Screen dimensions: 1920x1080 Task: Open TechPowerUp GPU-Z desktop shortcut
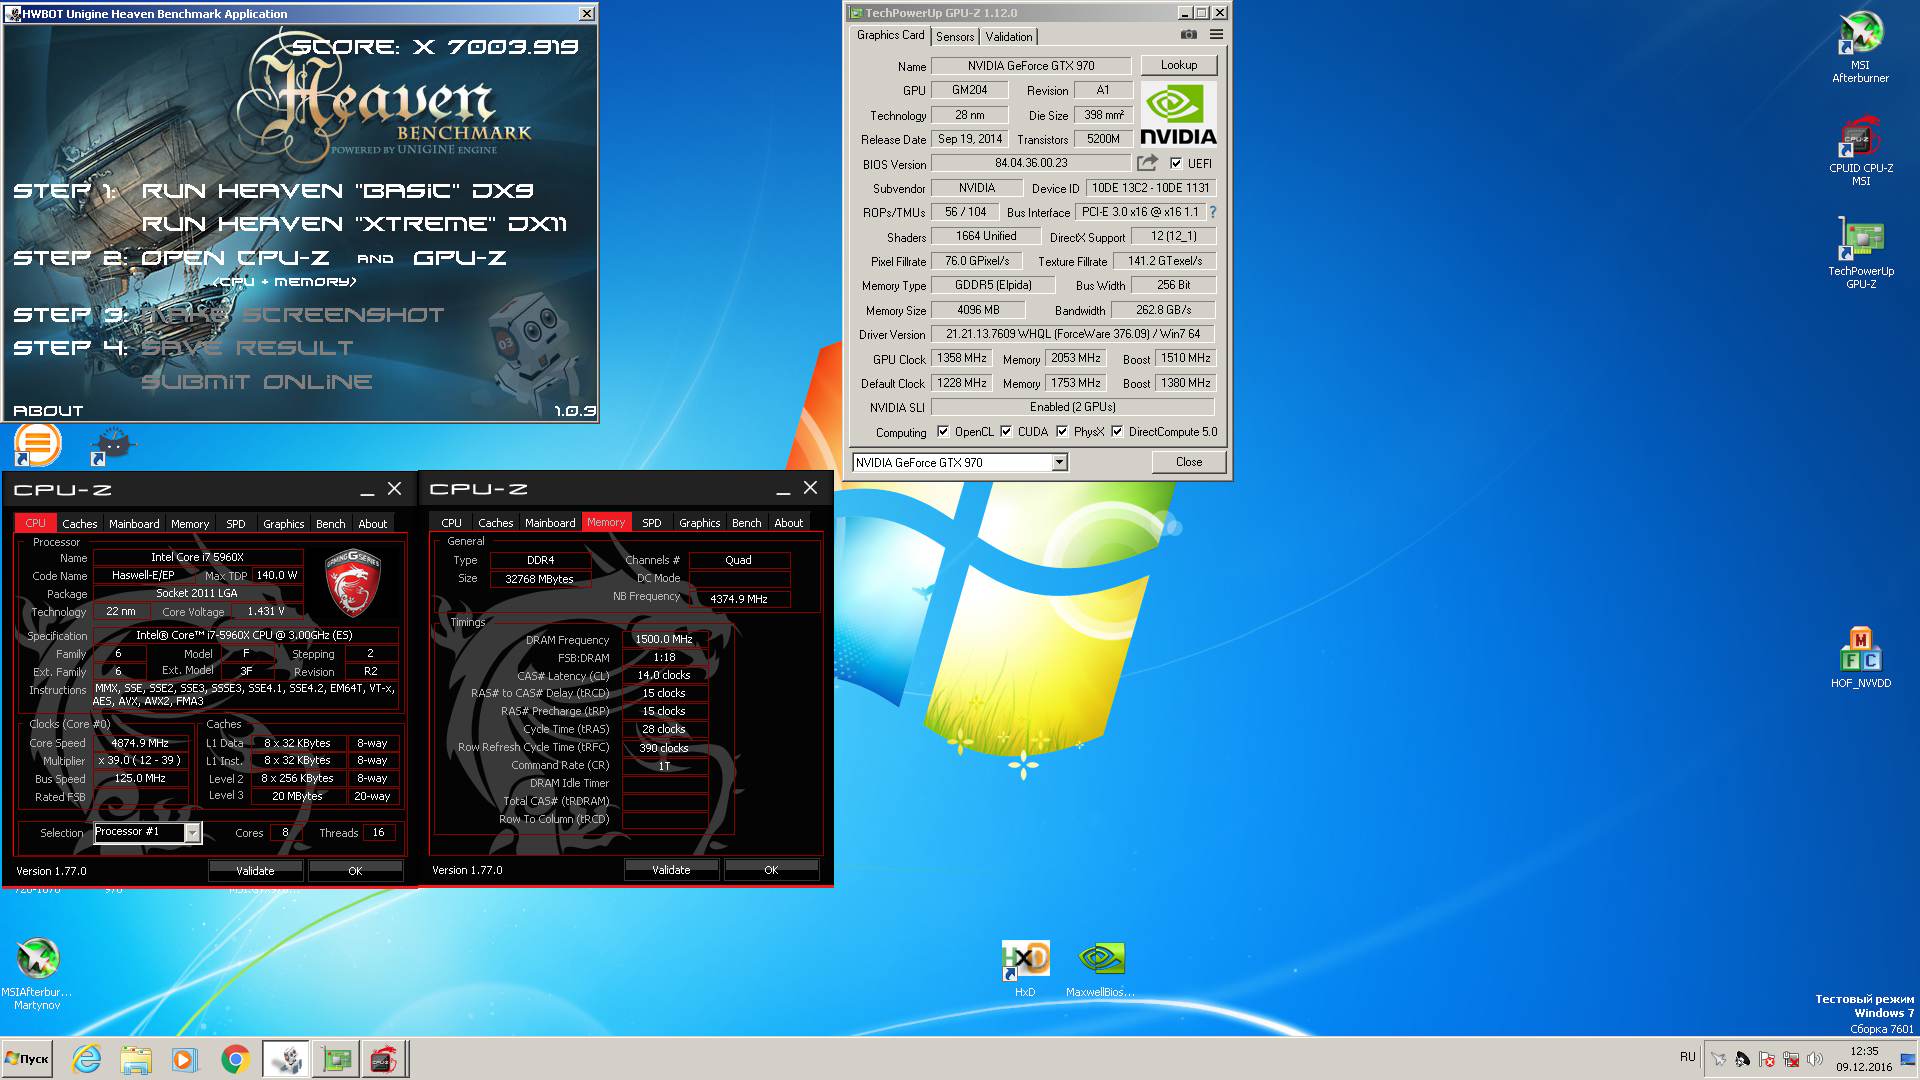pyautogui.click(x=1860, y=253)
